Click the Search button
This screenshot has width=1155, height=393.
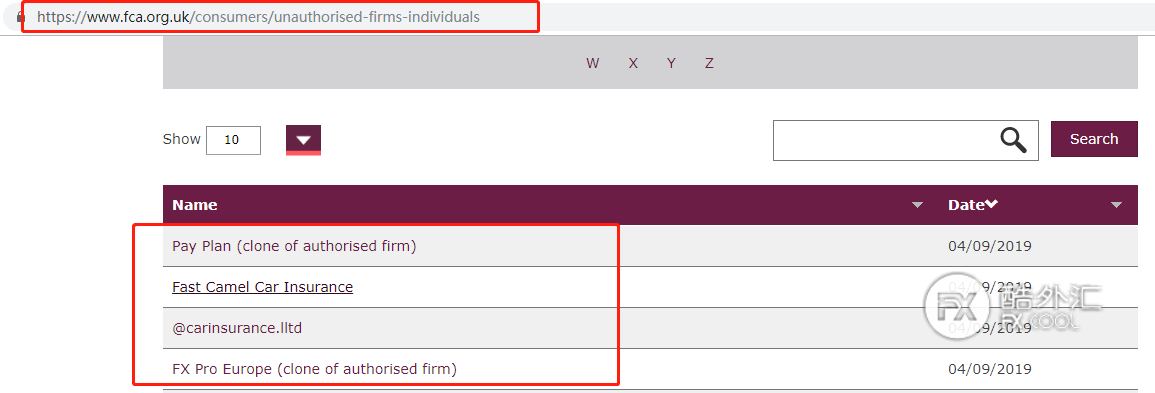click(x=1094, y=139)
